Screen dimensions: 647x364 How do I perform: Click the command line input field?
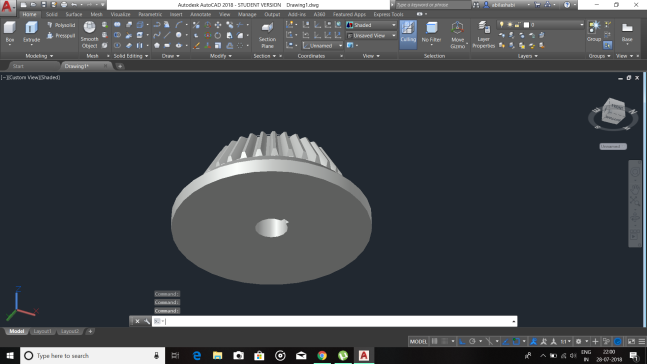334,321
